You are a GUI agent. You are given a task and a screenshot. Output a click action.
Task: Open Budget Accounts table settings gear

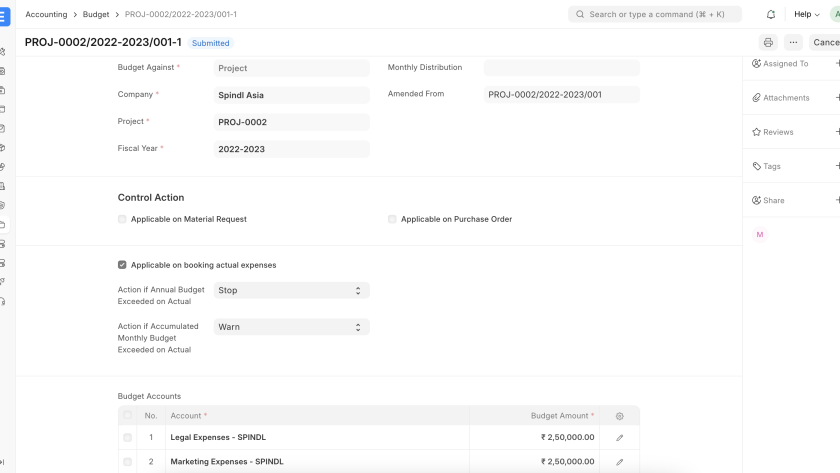[x=619, y=416]
